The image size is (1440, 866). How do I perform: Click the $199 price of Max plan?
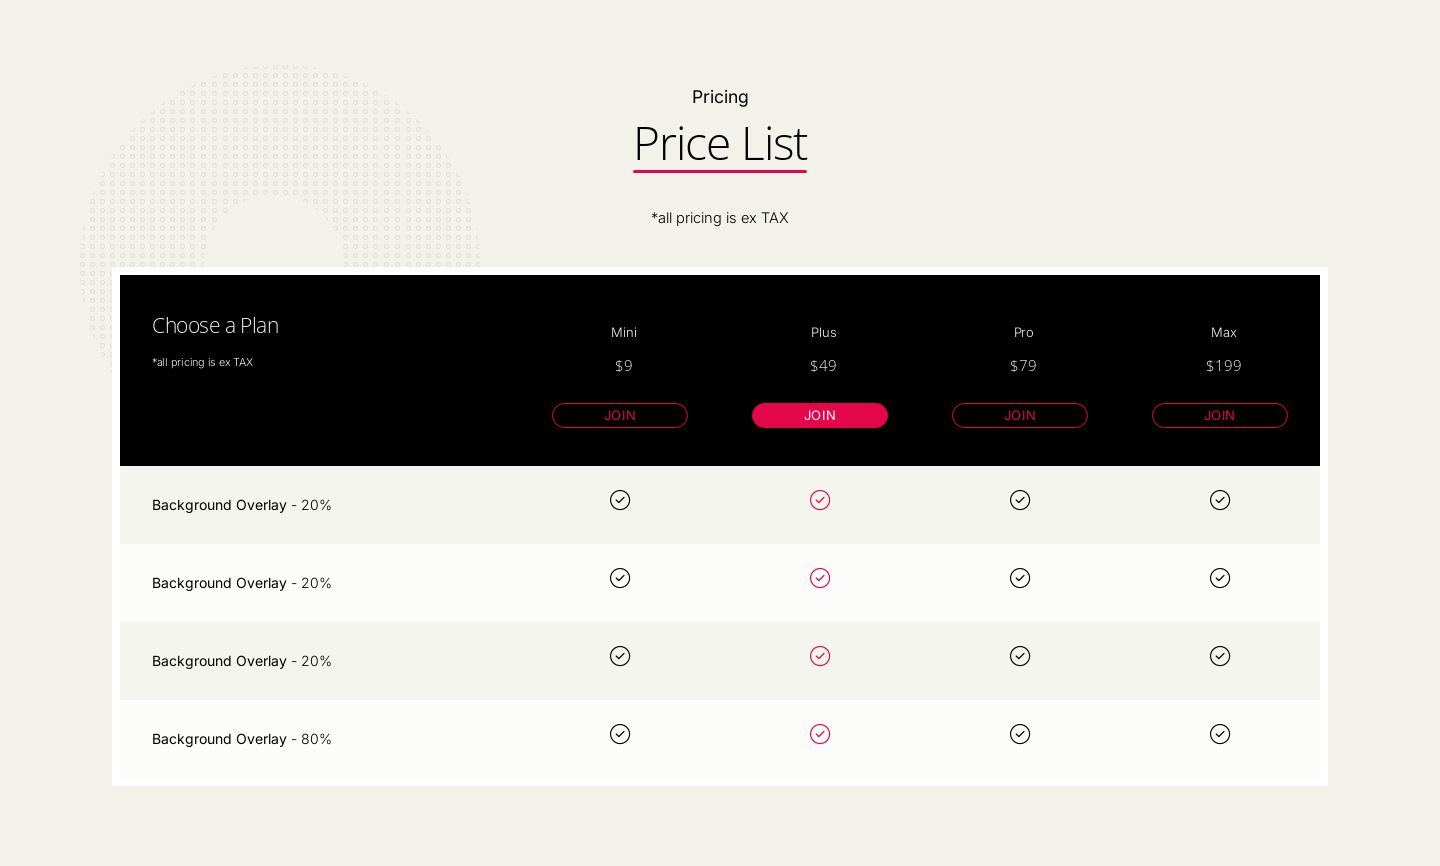coord(1223,366)
